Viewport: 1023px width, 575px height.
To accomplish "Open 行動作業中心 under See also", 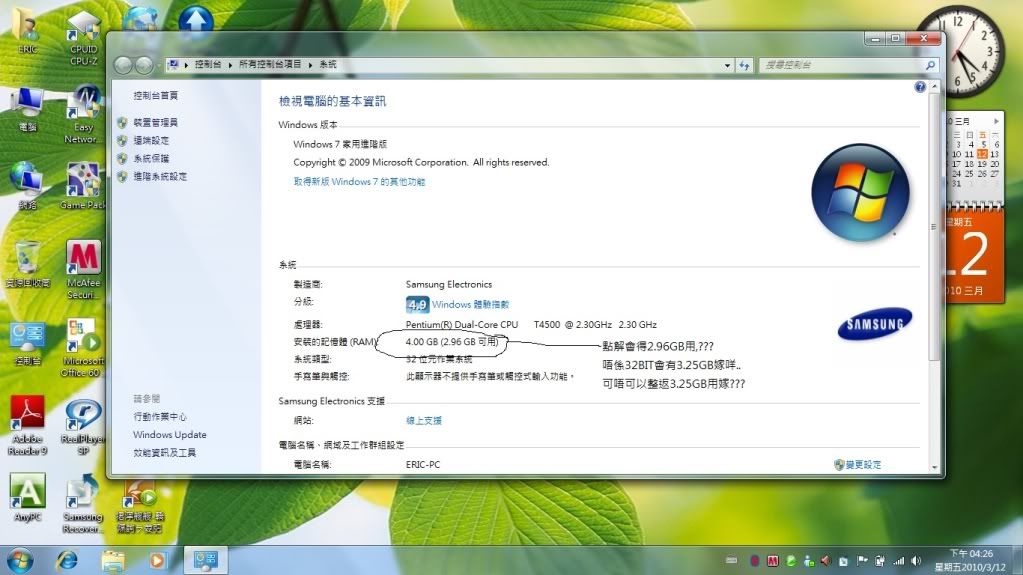I will point(160,416).
